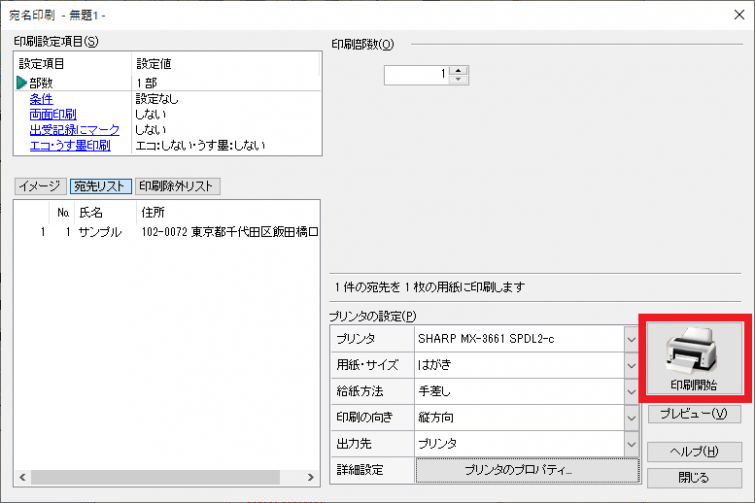Image resolution: width=755 pixels, height=503 pixels.
Task: Click right arrow of address list scrollbar
Action: (x=311, y=477)
